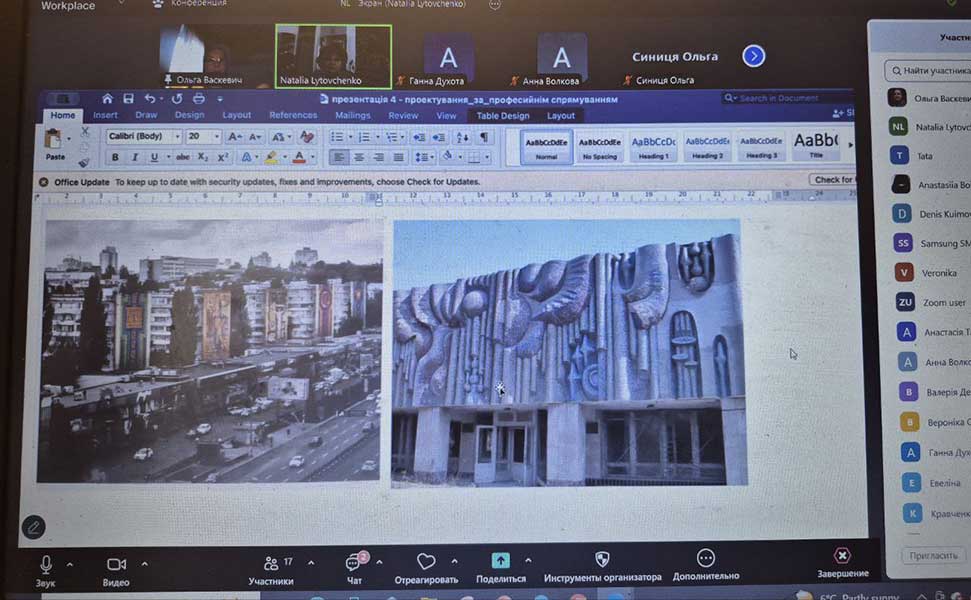Open the Дополнительно more options icon
This screenshot has width=971, height=600.
coord(705,560)
